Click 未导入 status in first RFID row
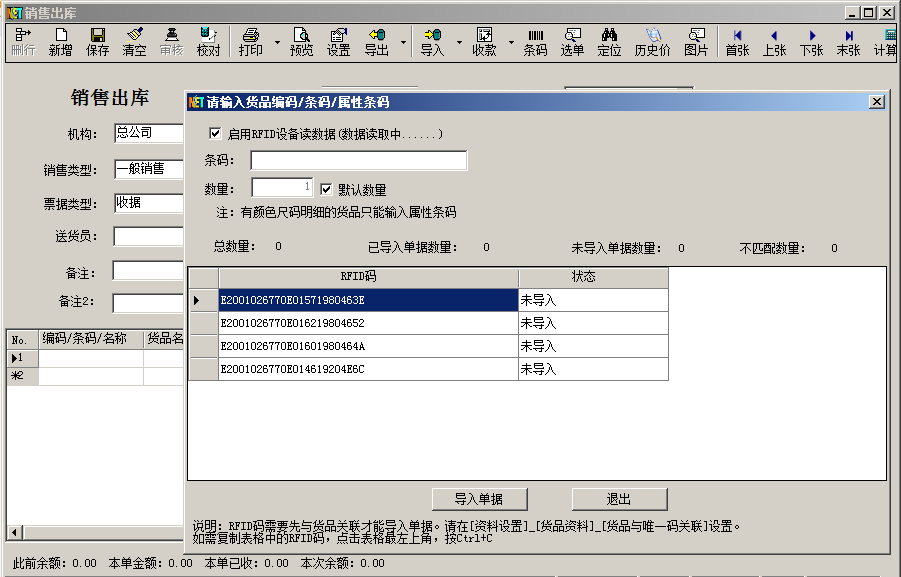 pos(594,300)
